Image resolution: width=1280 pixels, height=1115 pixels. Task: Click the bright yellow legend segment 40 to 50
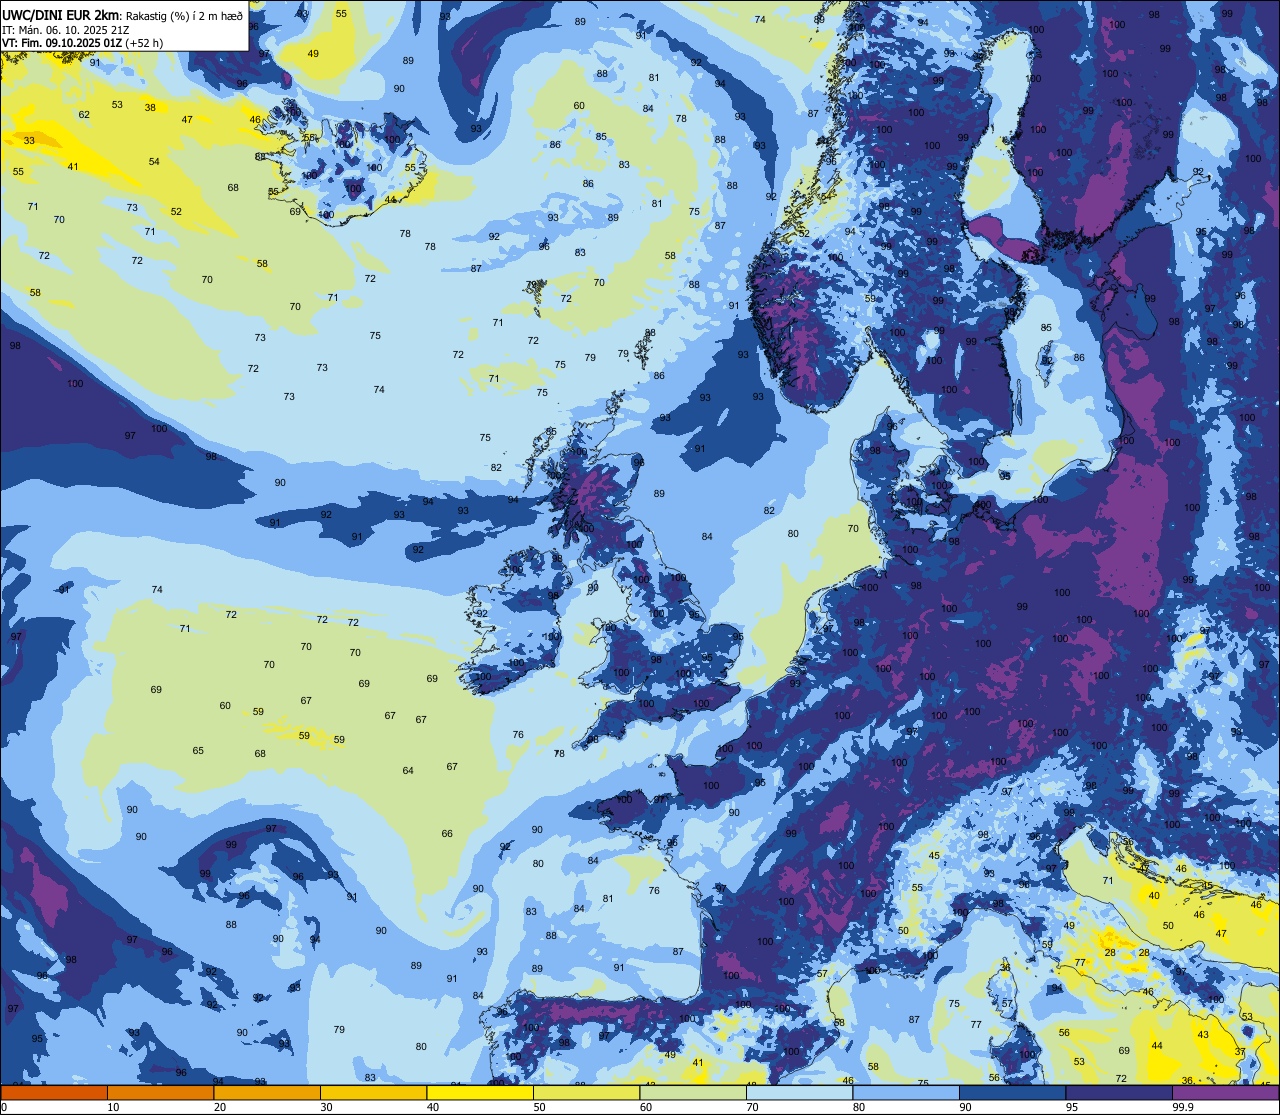tap(480, 1092)
